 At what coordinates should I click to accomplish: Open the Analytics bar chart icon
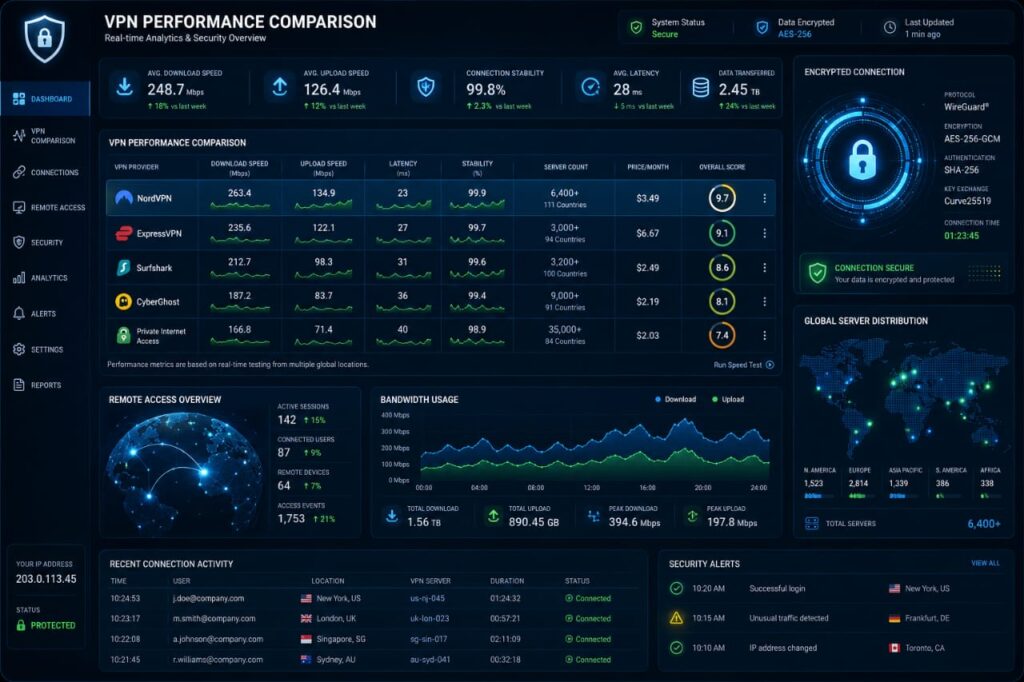click(19, 278)
